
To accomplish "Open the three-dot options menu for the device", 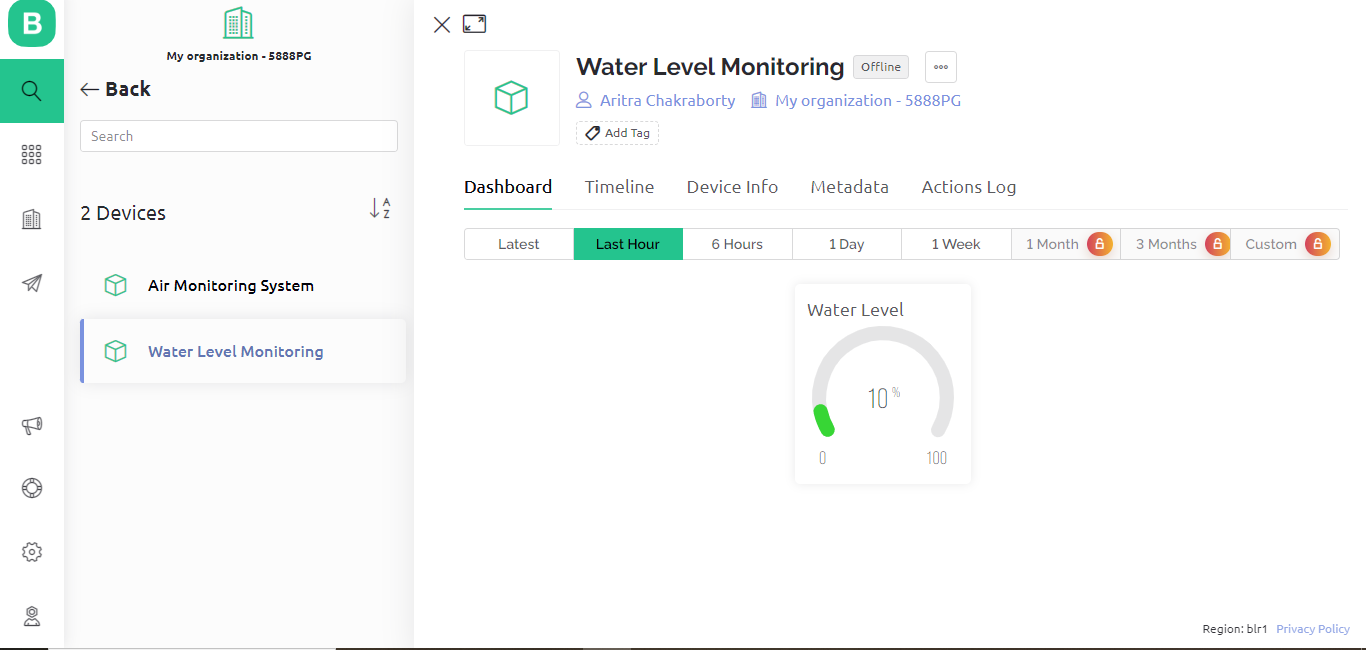I will [x=939, y=66].
